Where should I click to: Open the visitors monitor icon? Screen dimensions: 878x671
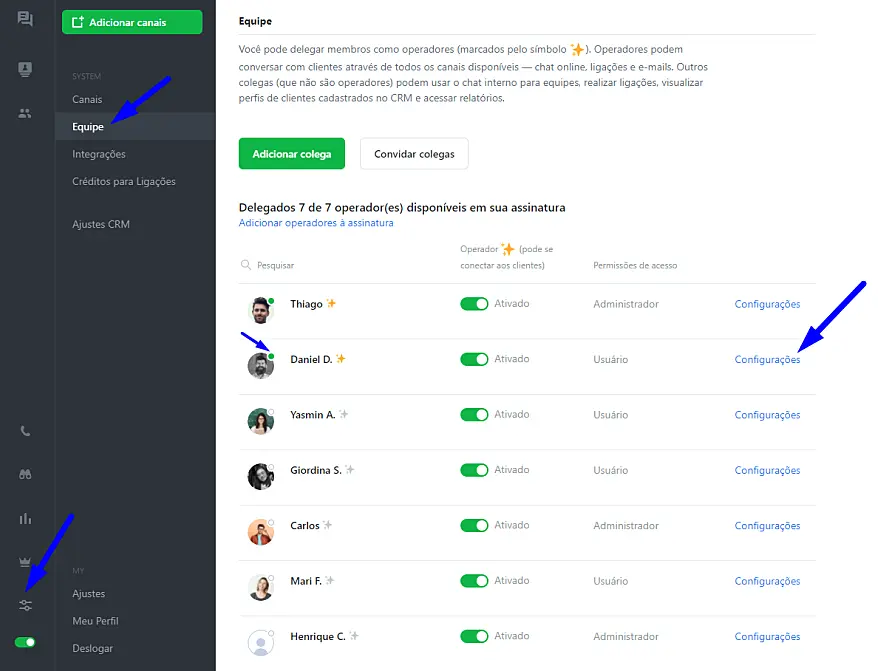tap(25, 69)
